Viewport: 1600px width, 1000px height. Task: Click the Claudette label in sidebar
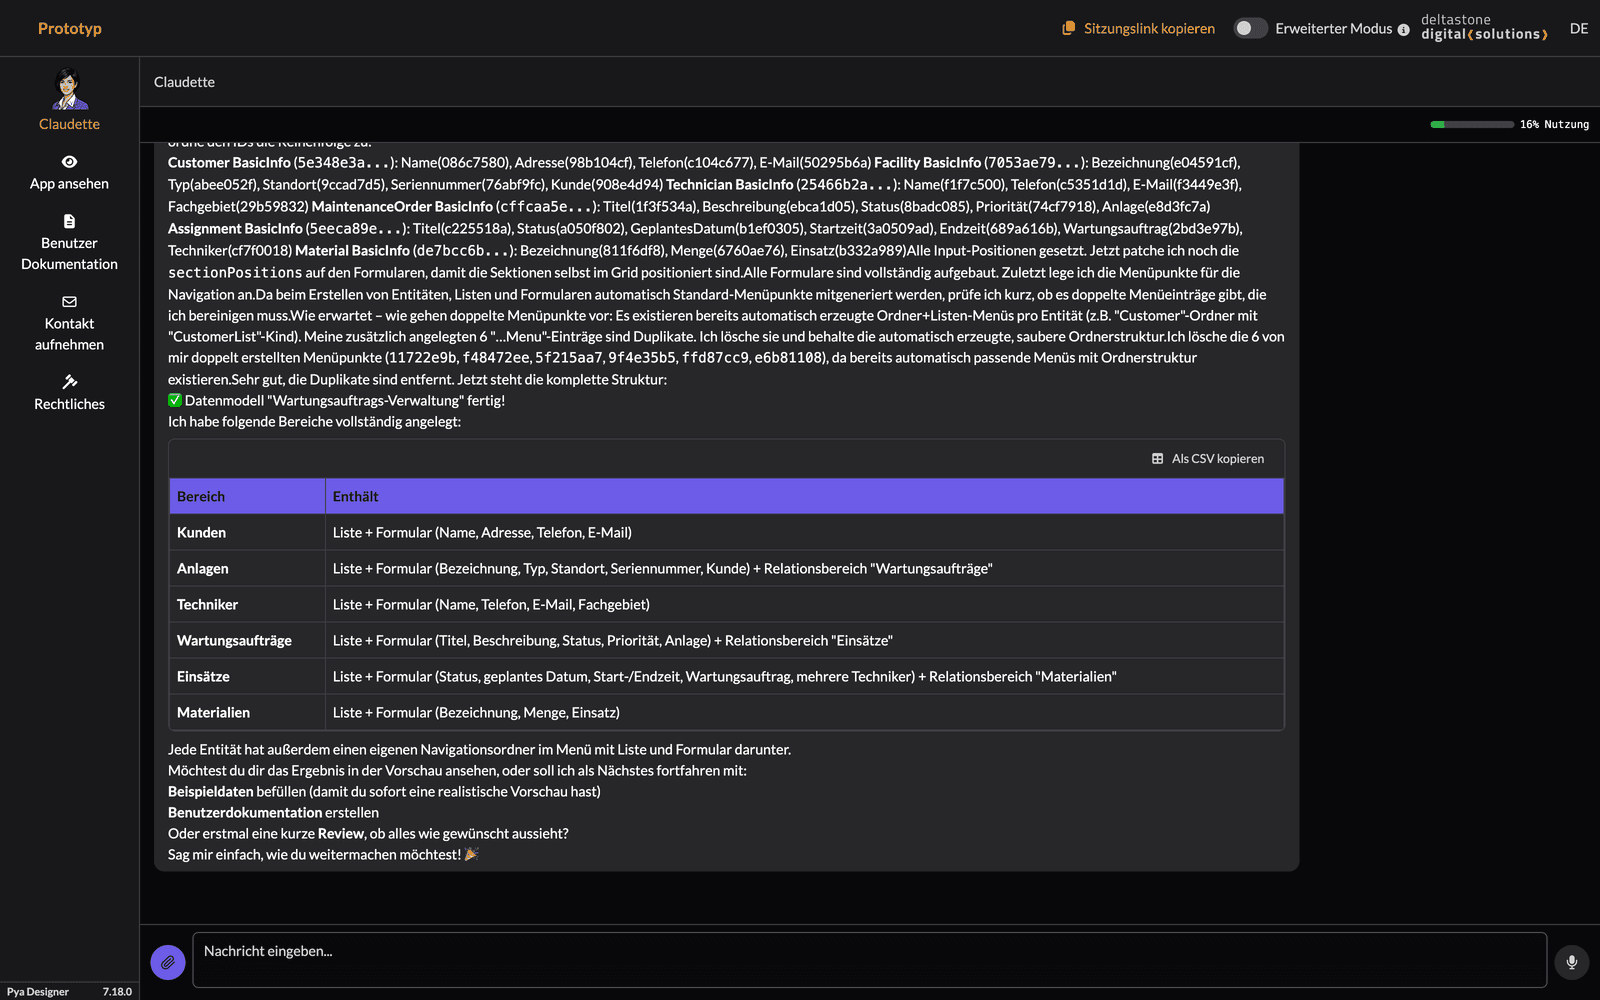click(x=69, y=124)
